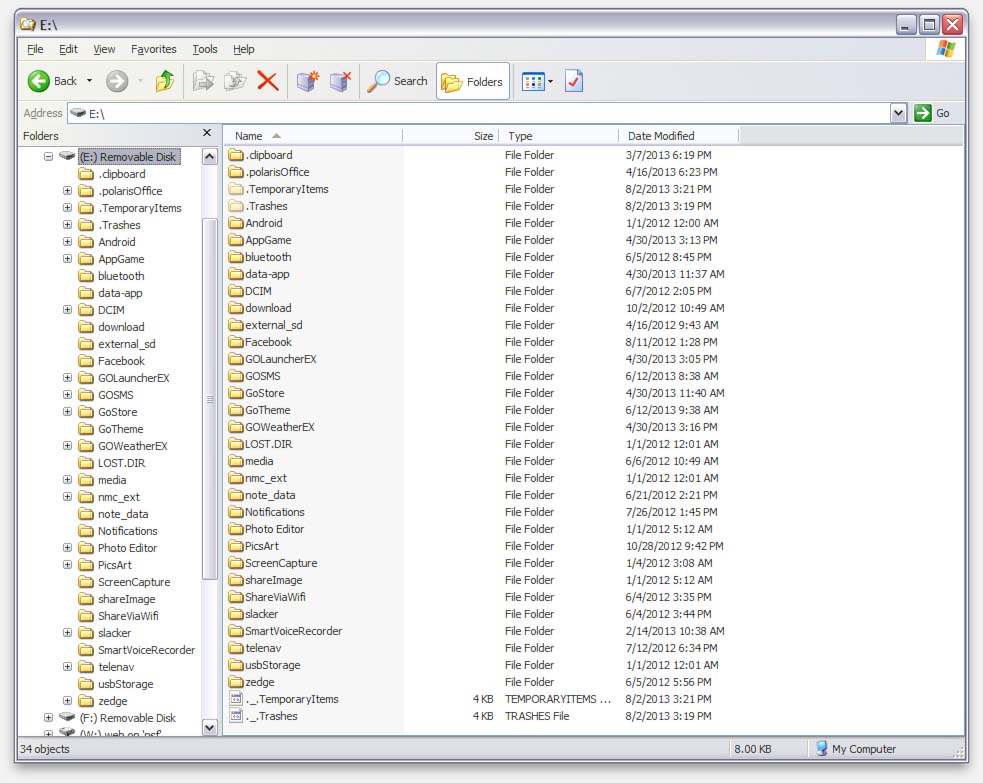
Task: Click the .Trashes folder icon in file list
Action: click(236, 206)
